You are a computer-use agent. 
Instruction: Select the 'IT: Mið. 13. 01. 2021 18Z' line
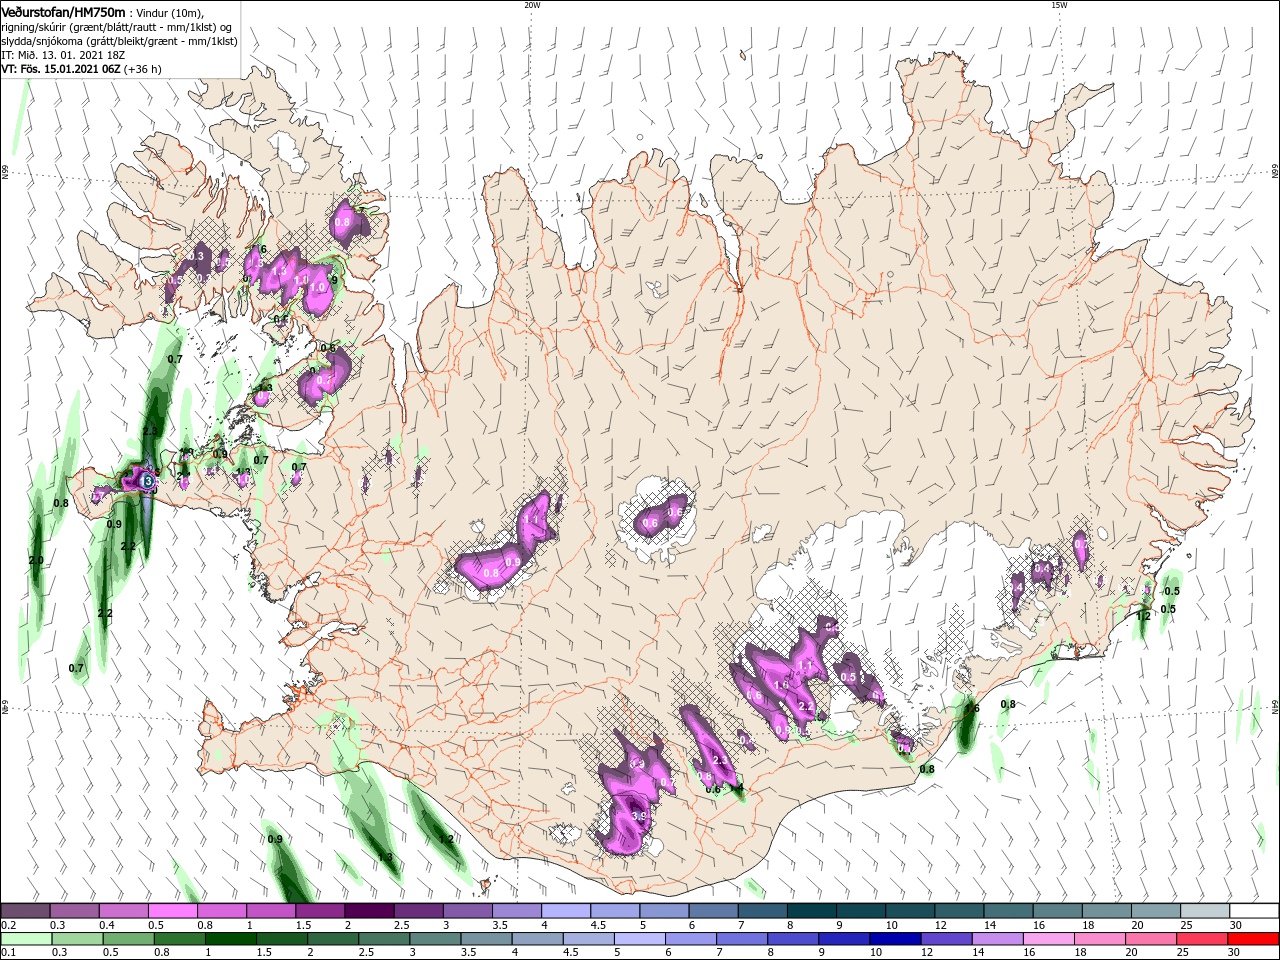point(64,55)
